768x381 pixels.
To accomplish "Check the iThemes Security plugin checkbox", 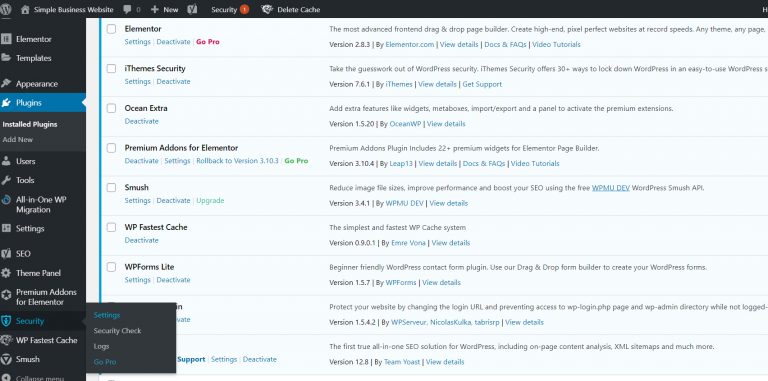I will pos(112,69).
